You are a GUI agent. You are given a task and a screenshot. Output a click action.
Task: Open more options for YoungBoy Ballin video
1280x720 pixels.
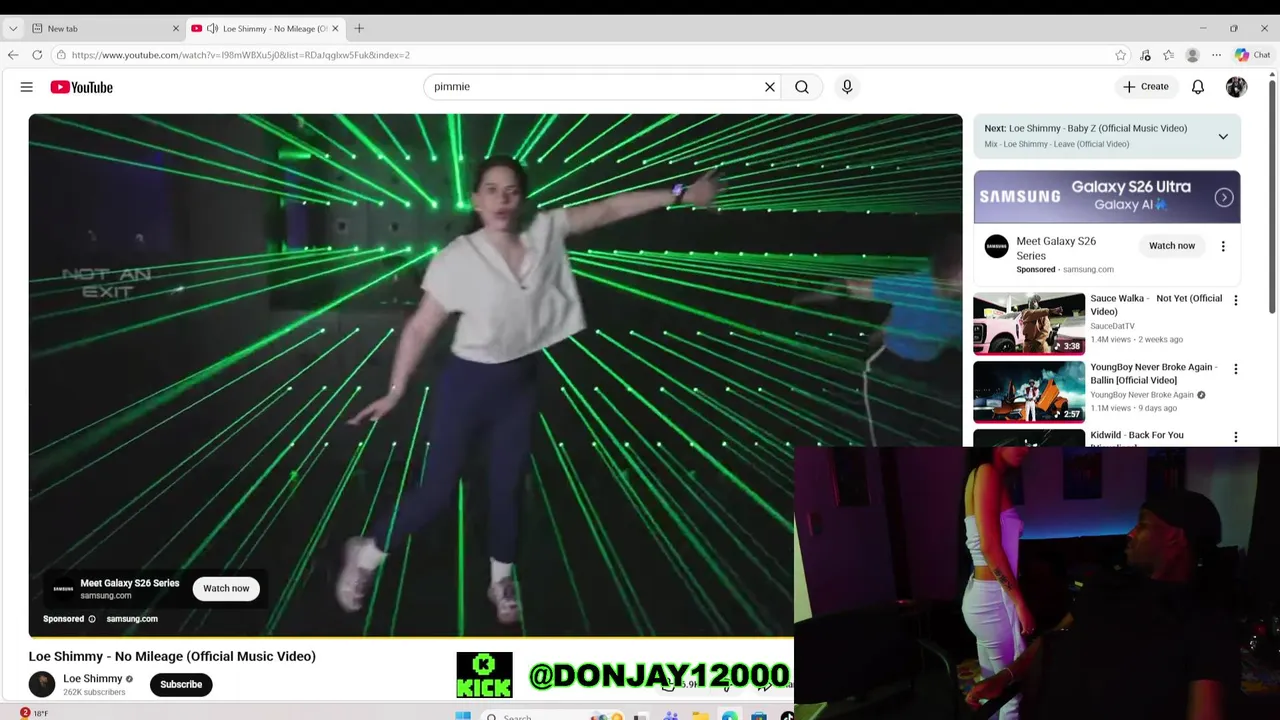[x=1236, y=369]
